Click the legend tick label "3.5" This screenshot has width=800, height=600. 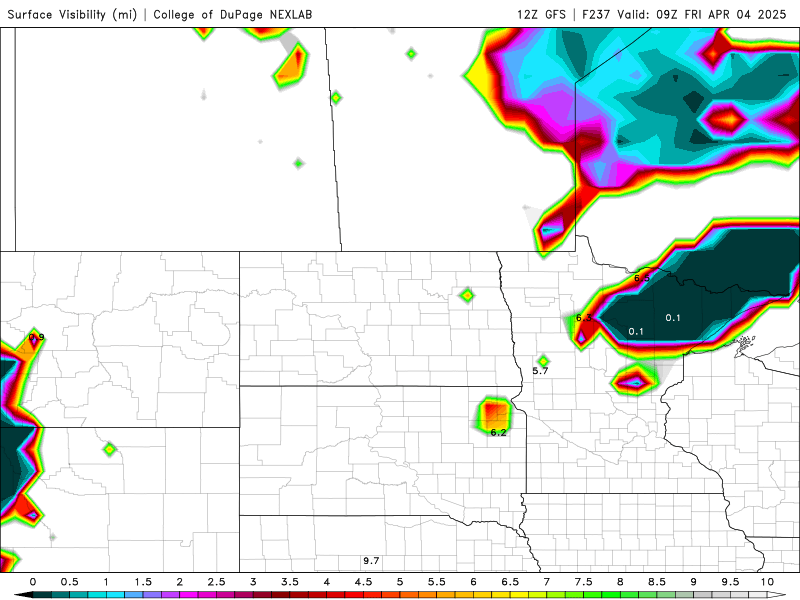click(290, 582)
